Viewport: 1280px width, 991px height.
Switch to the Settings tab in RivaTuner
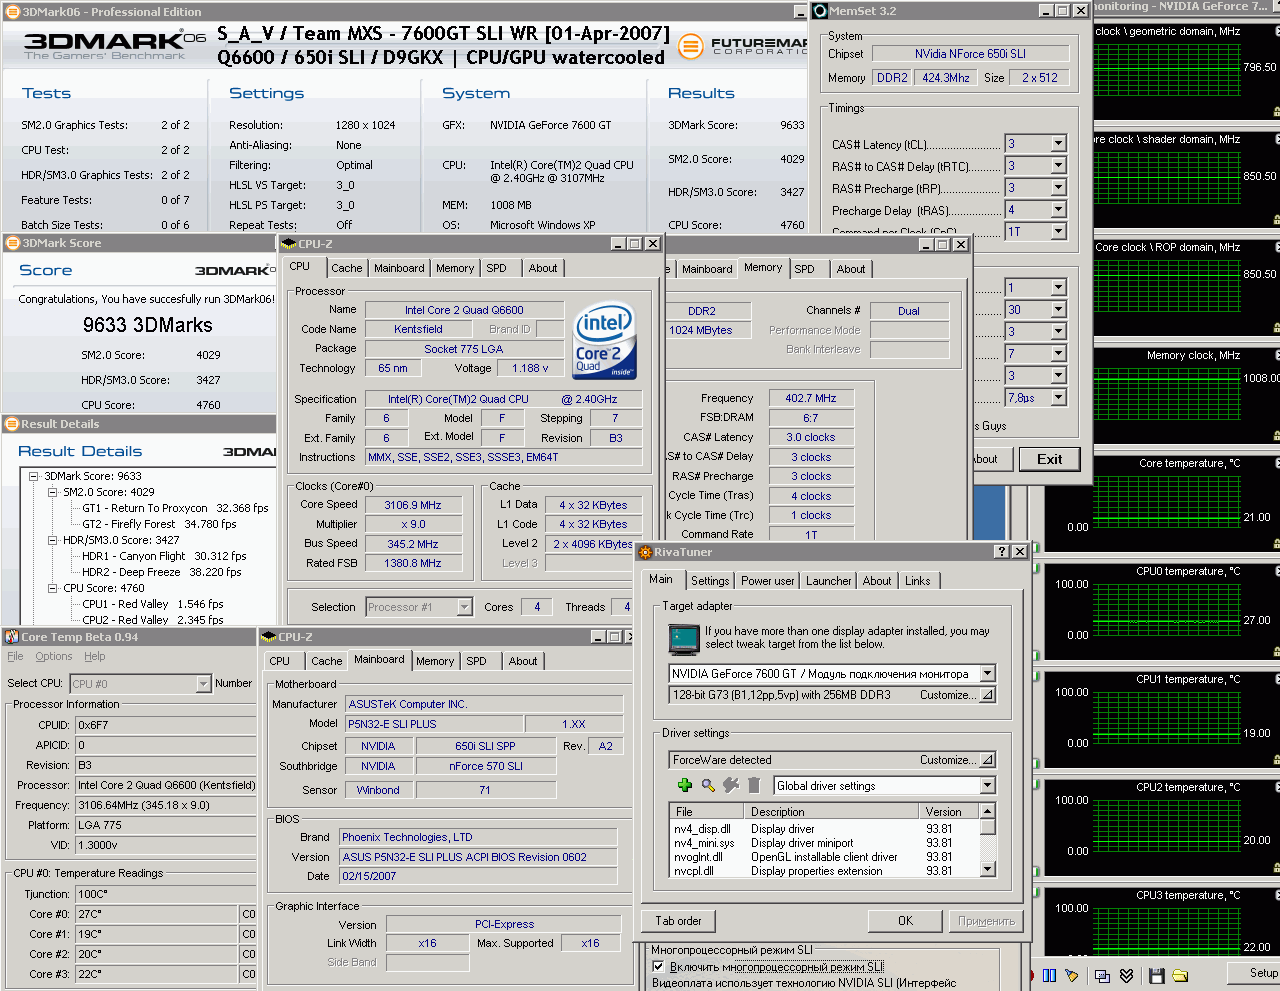click(x=710, y=581)
